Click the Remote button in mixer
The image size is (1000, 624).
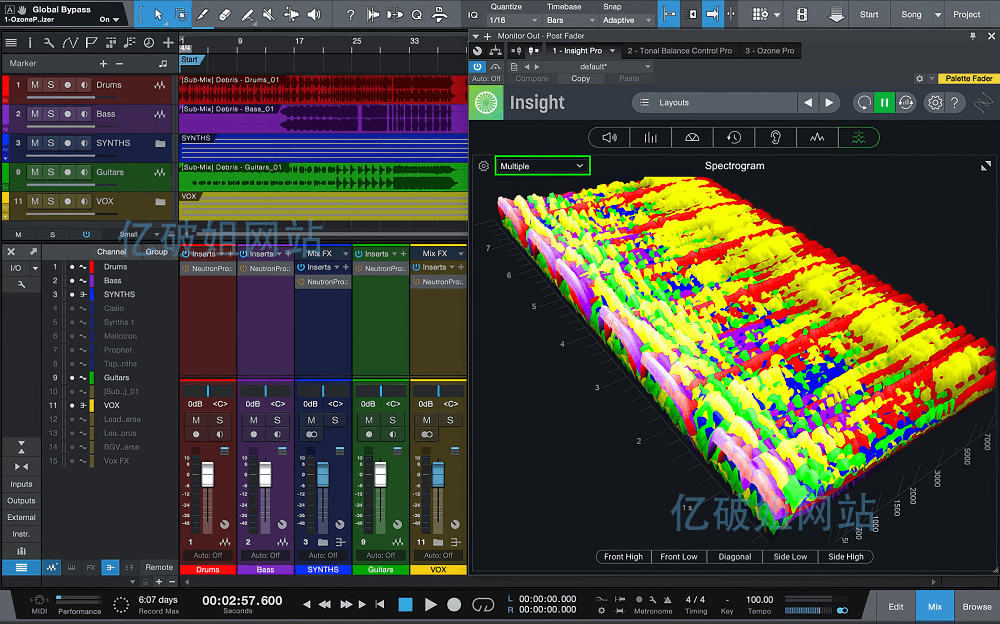159,567
